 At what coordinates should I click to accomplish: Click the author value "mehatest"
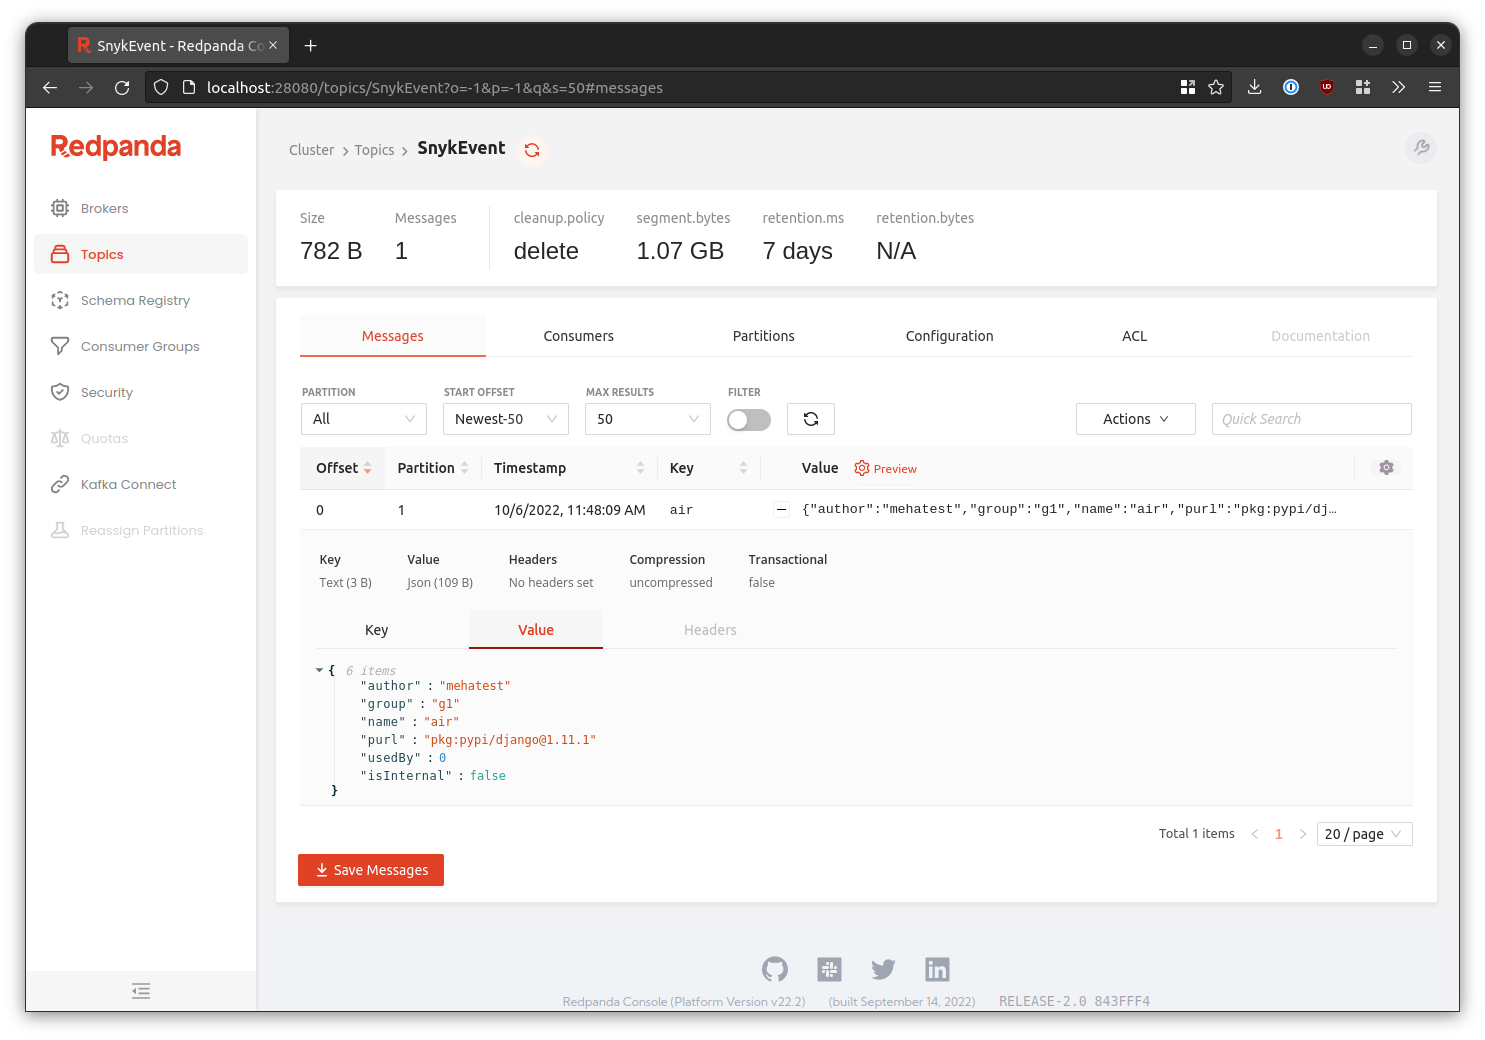click(475, 686)
